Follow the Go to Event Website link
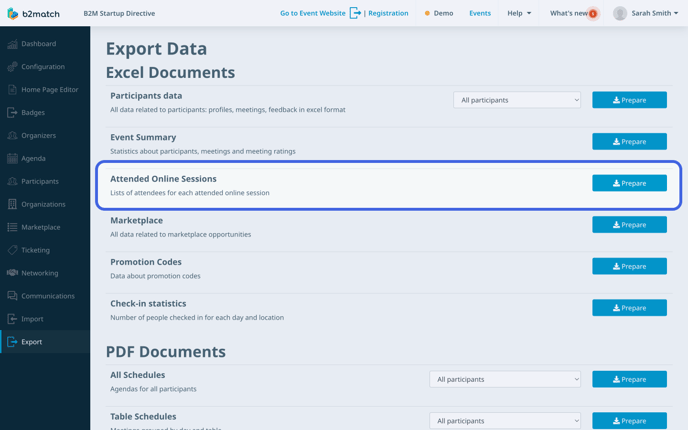 (312, 13)
